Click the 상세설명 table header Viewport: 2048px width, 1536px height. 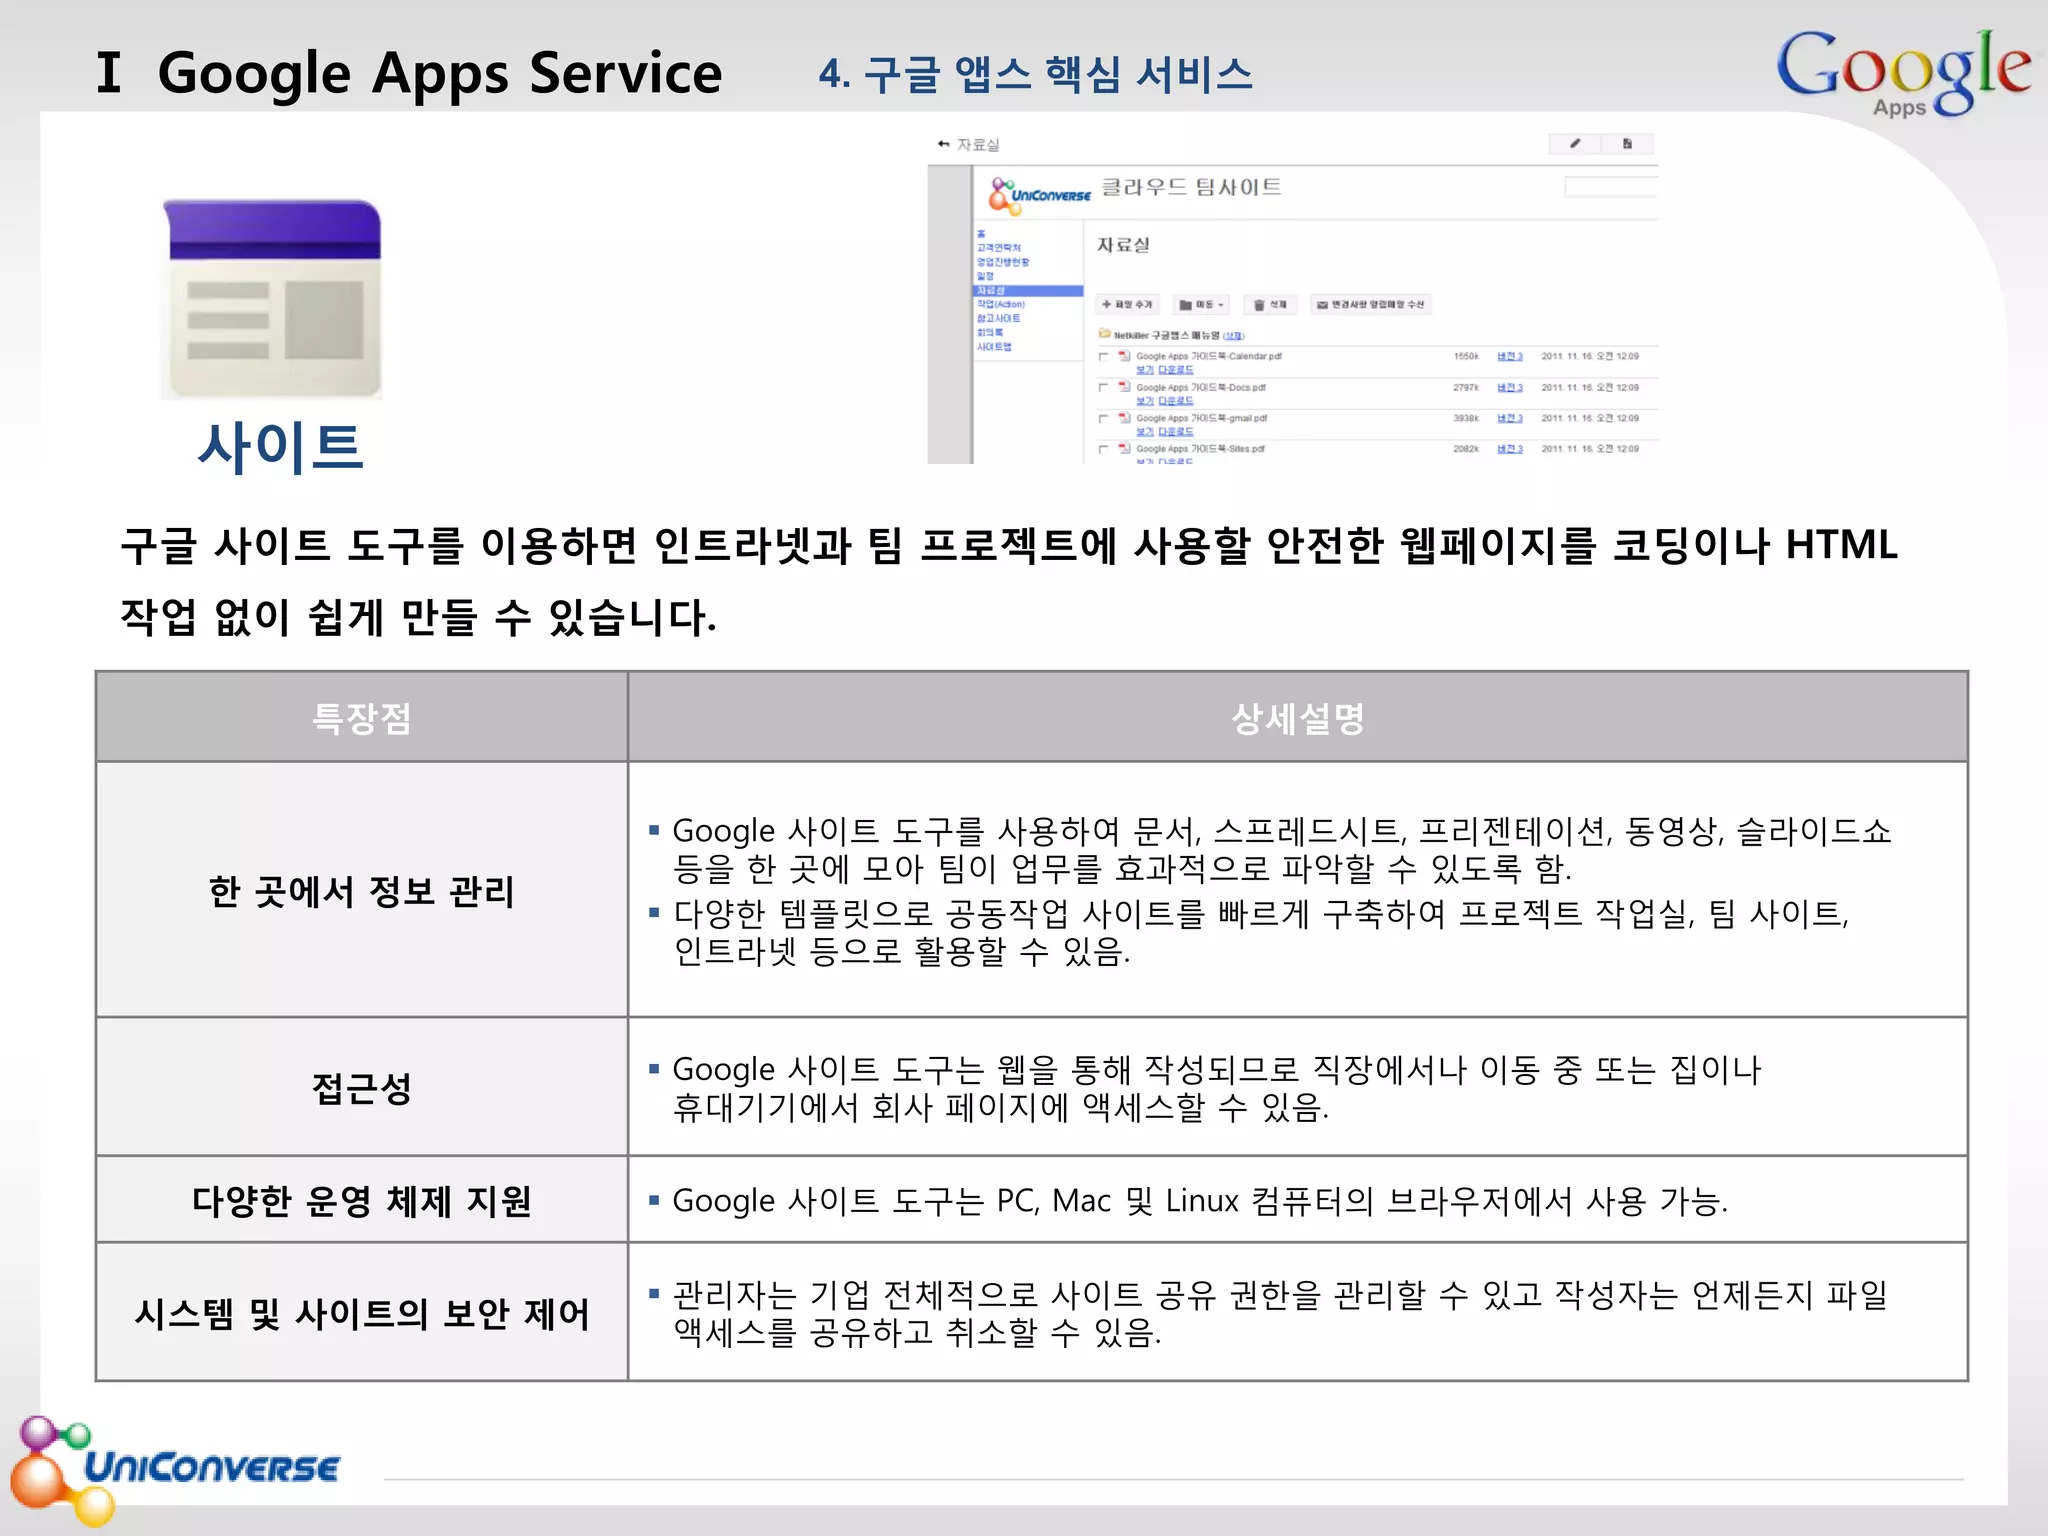[1298, 718]
